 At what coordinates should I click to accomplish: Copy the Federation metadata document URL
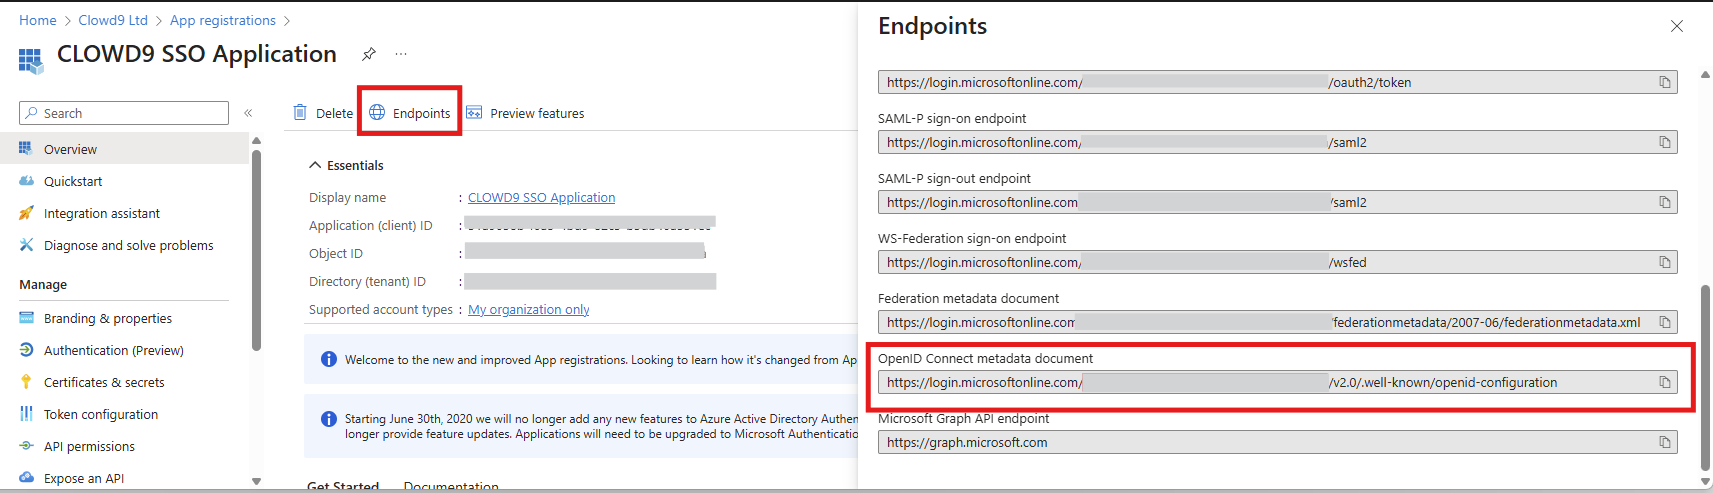[1665, 322]
